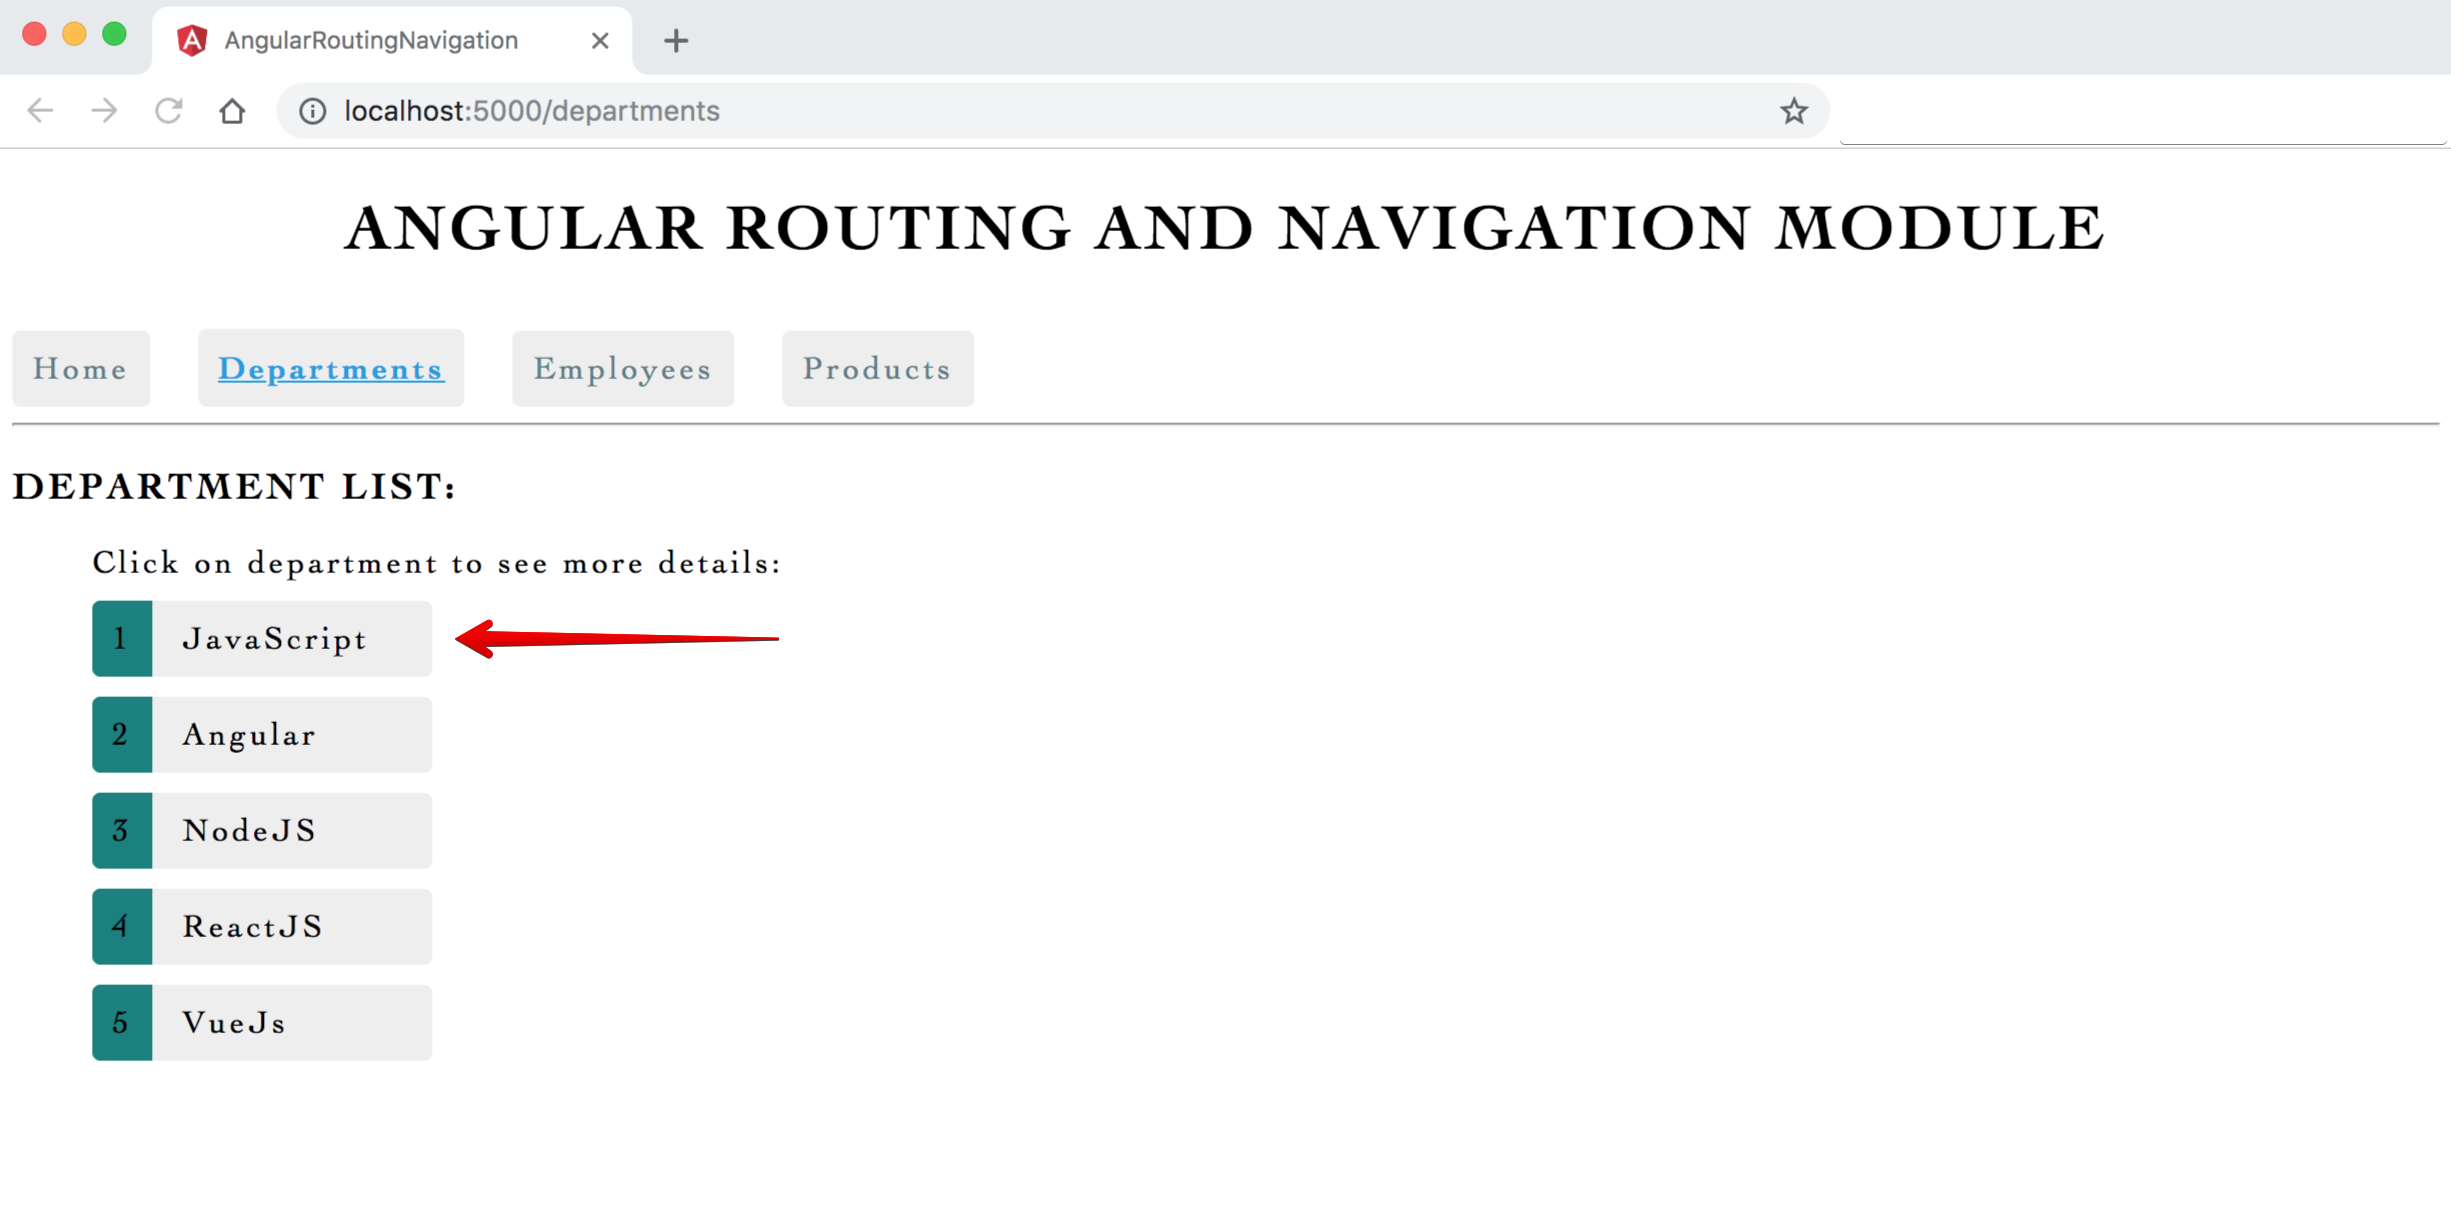Select the teal number 5 VueJs badge
The image size is (2451, 1230).
tap(121, 1023)
